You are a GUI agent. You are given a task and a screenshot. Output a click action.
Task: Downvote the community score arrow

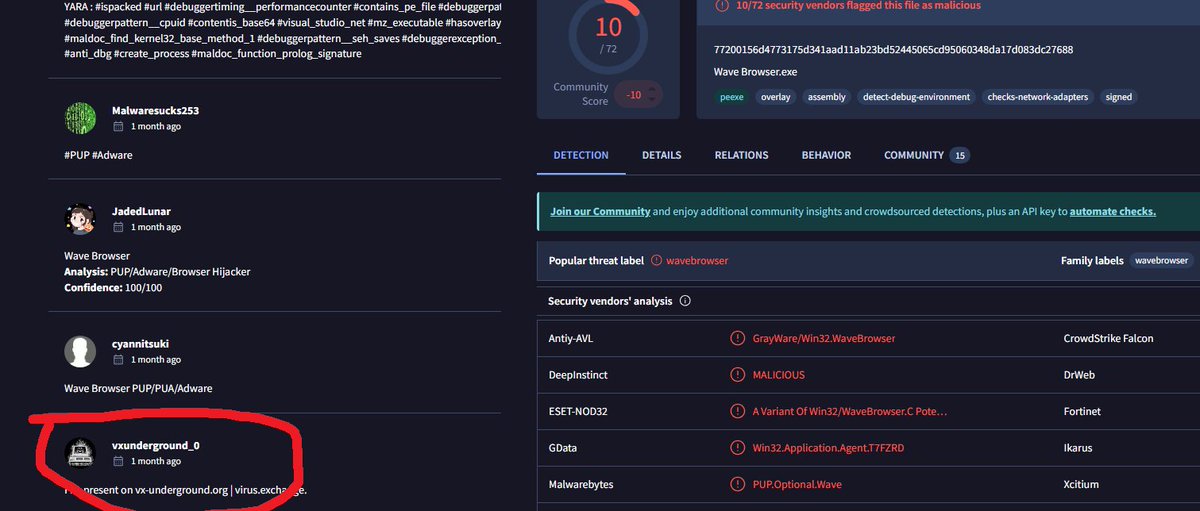tap(653, 99)
